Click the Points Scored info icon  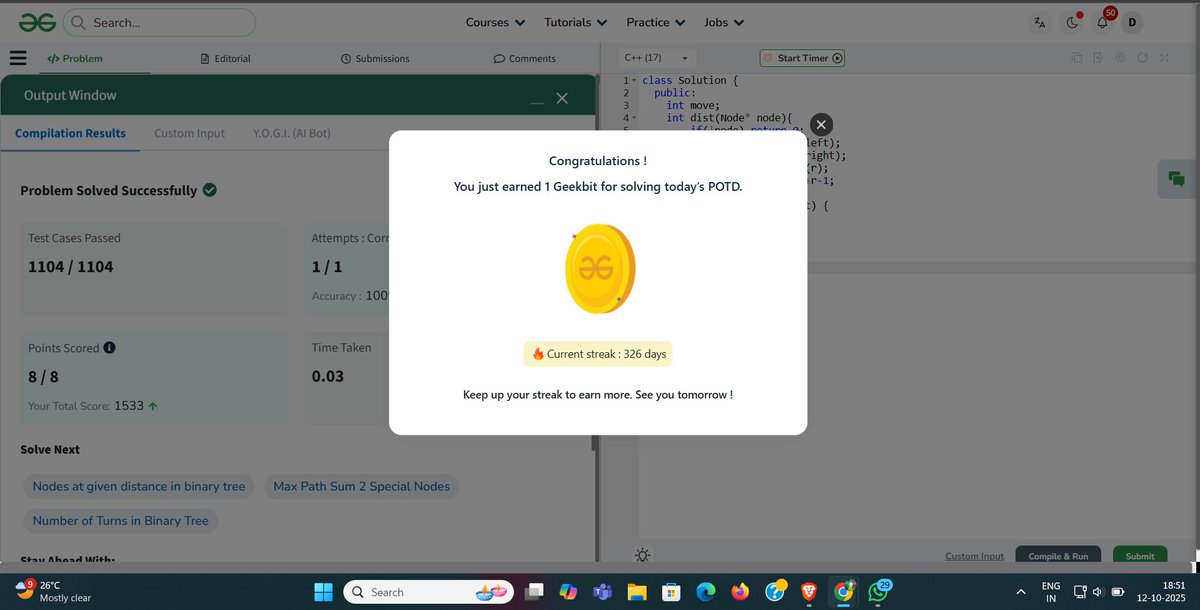click(109, 348)
